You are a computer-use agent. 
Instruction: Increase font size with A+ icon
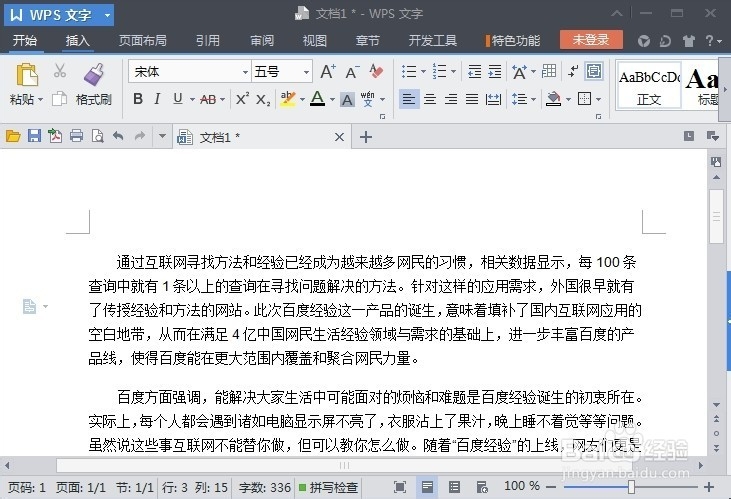click(328, 71)
